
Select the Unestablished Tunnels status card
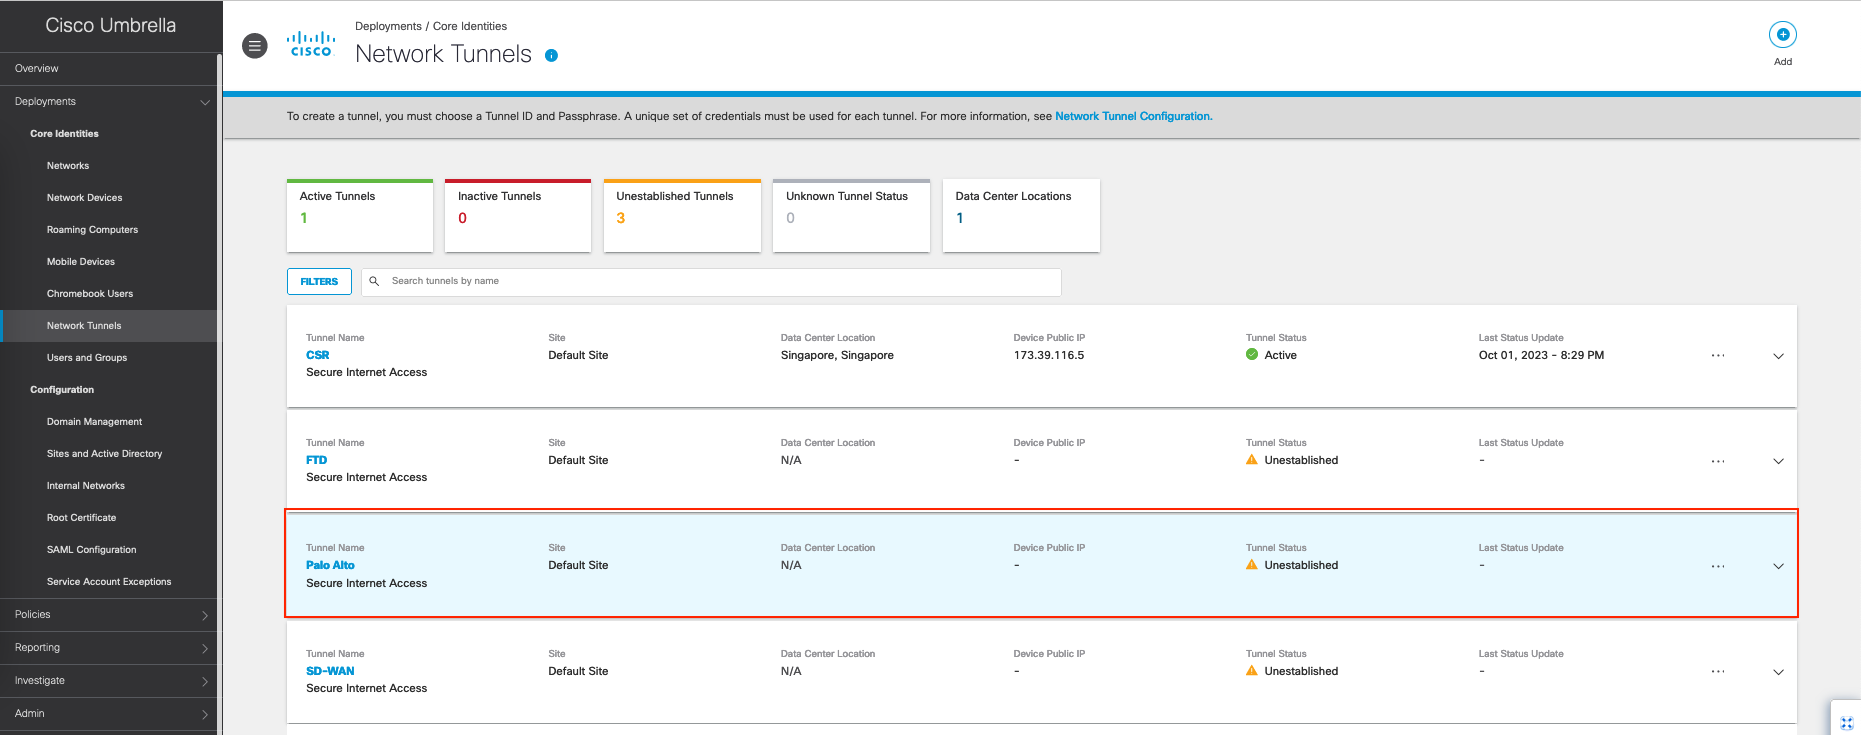click(x=682, y=215)
